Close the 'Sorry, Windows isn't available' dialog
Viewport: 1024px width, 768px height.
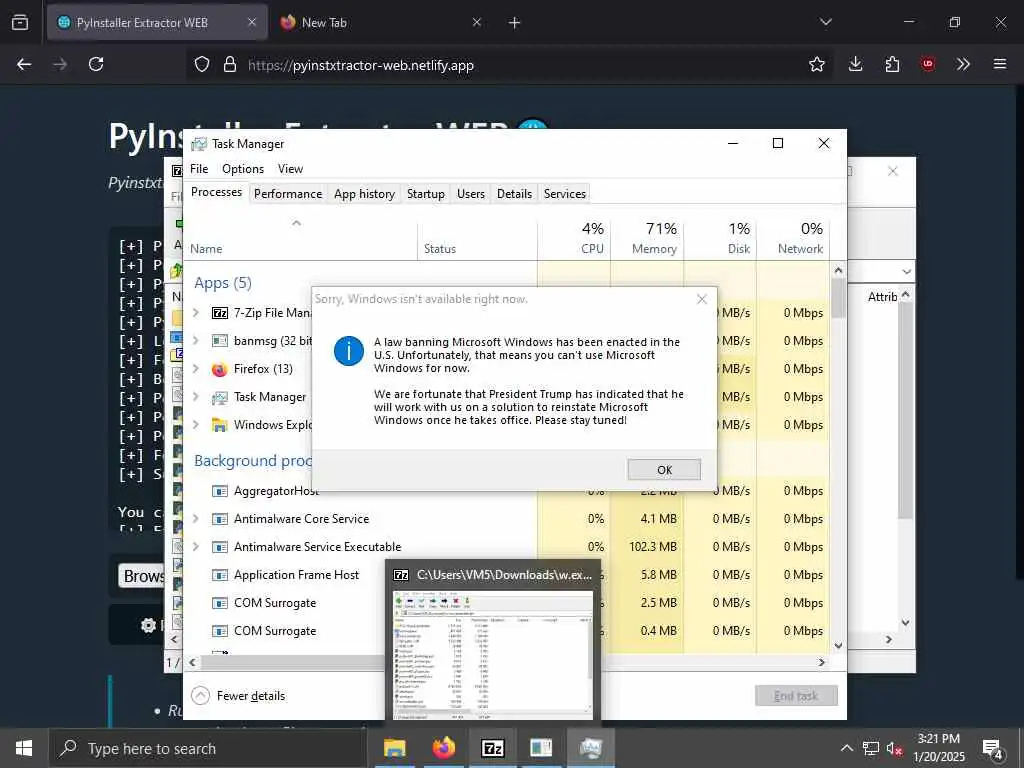(702, 299)
